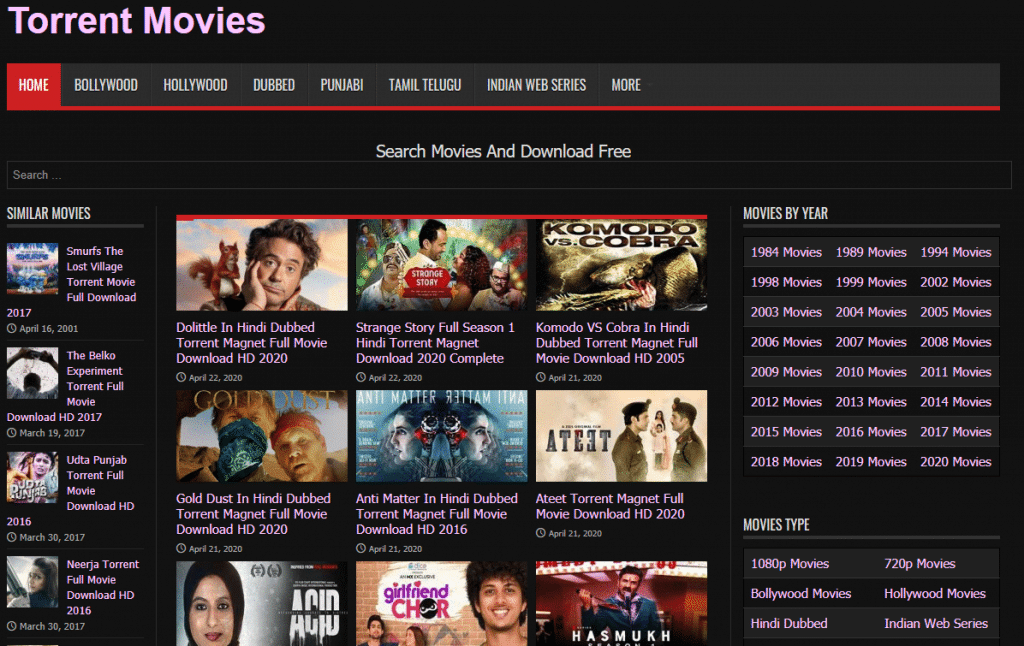Open Neerja sidebar thumbnail
1024x646 pixels.
pos(33,582)
